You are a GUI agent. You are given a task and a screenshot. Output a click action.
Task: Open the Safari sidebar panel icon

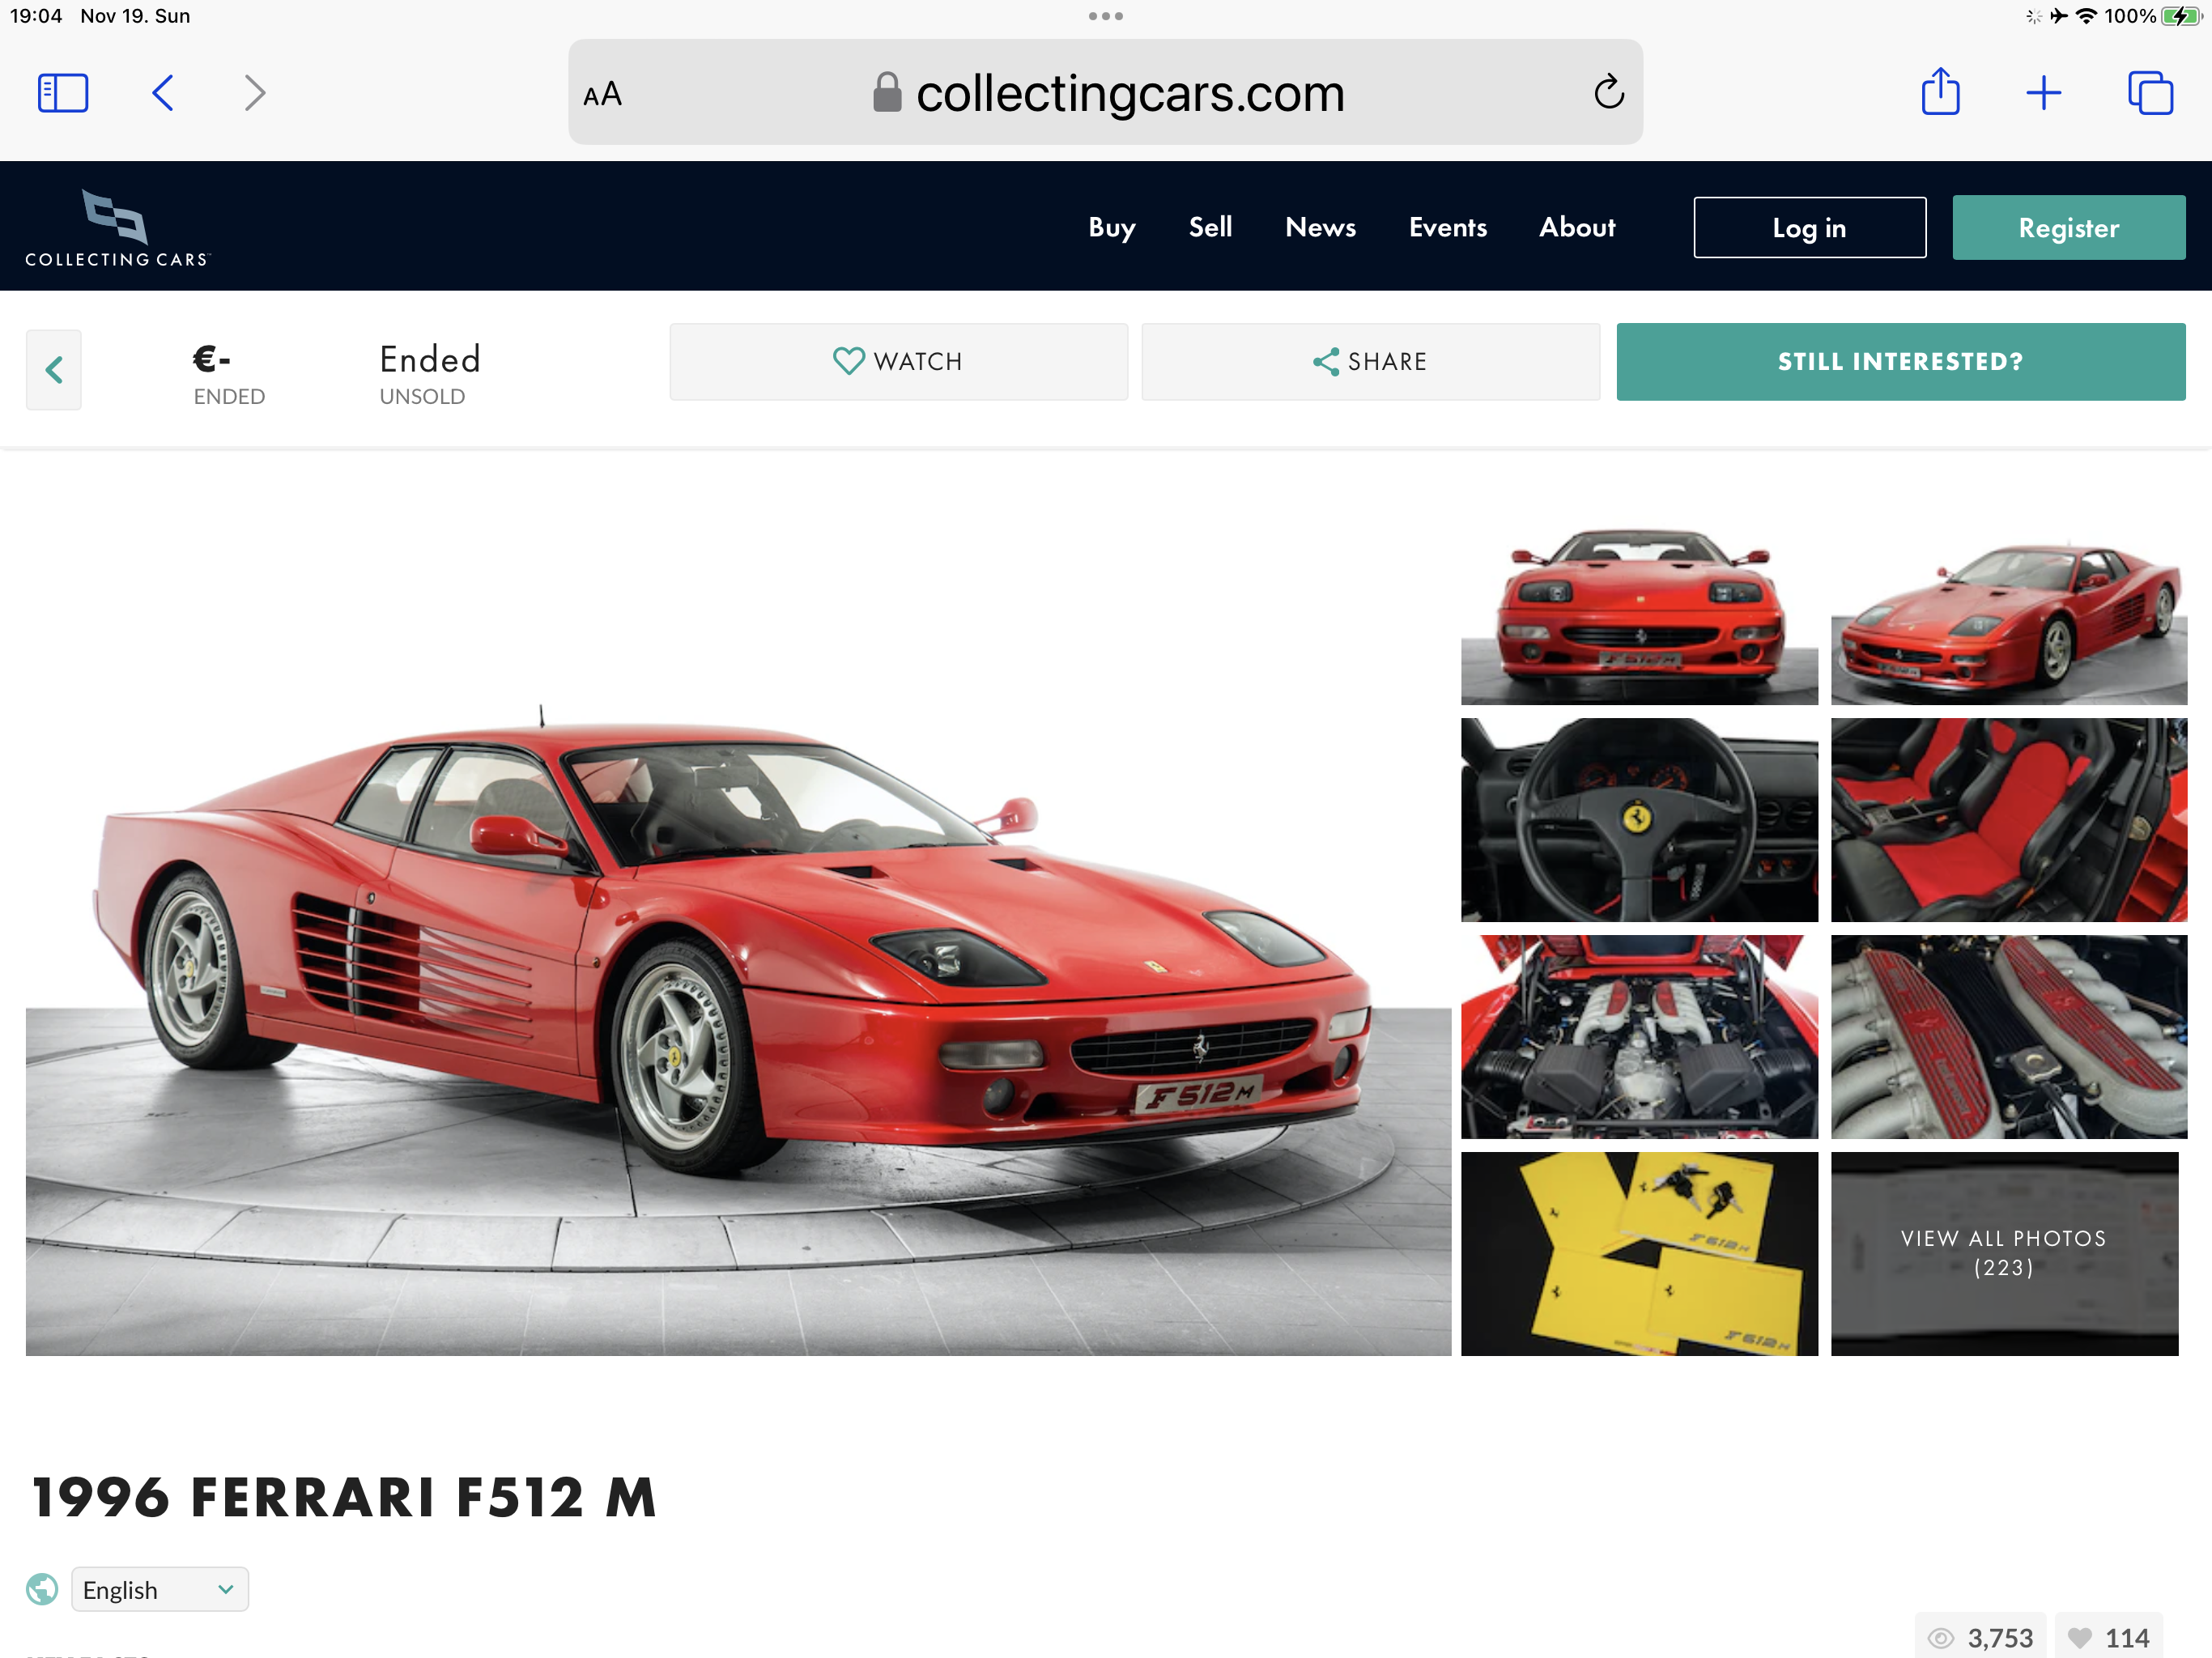click(x=63, y=93)
